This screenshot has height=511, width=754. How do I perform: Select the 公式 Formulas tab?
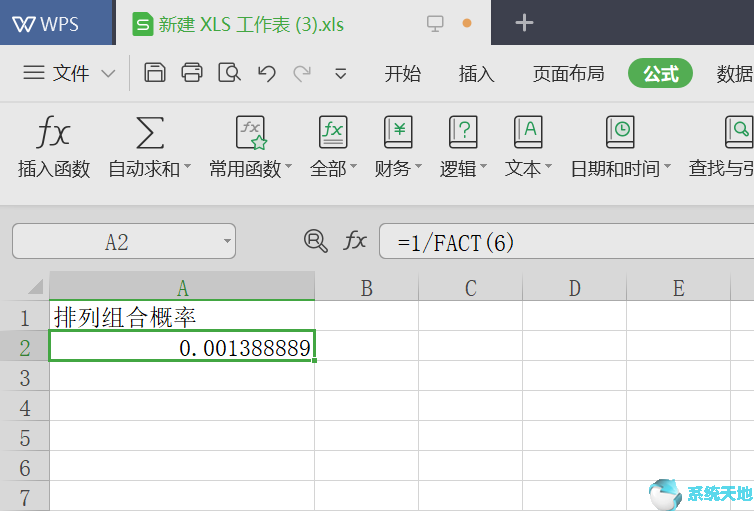[x=660, y=73]
